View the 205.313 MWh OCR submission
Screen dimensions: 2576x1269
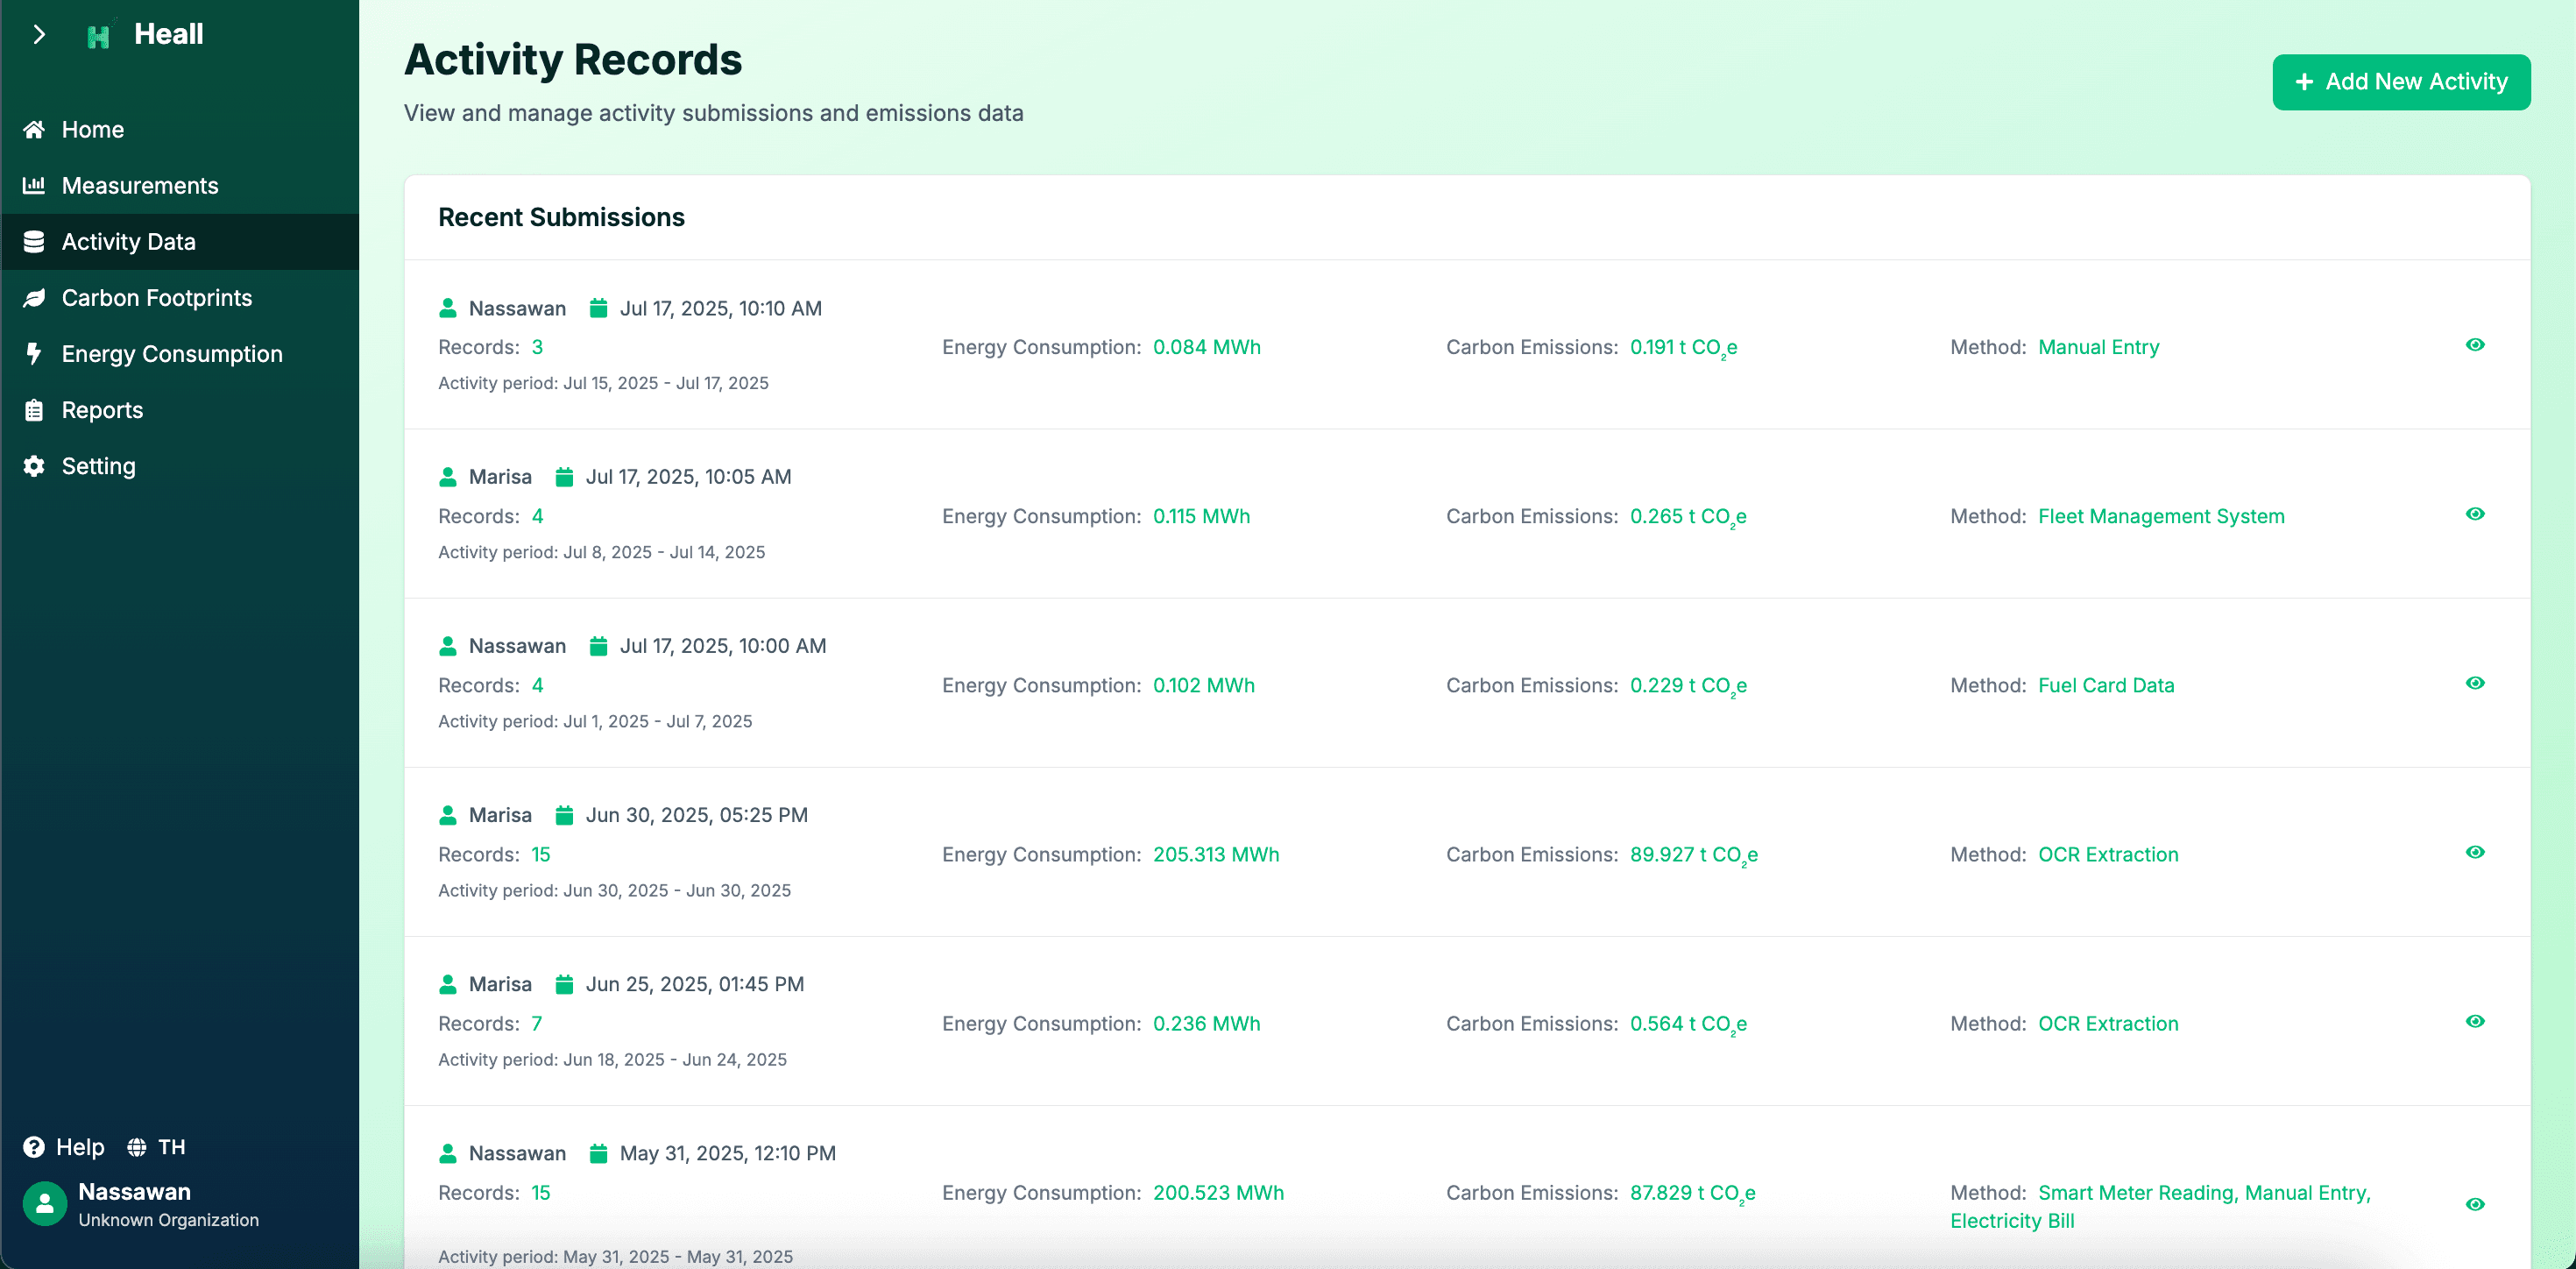pos(2474,852)
